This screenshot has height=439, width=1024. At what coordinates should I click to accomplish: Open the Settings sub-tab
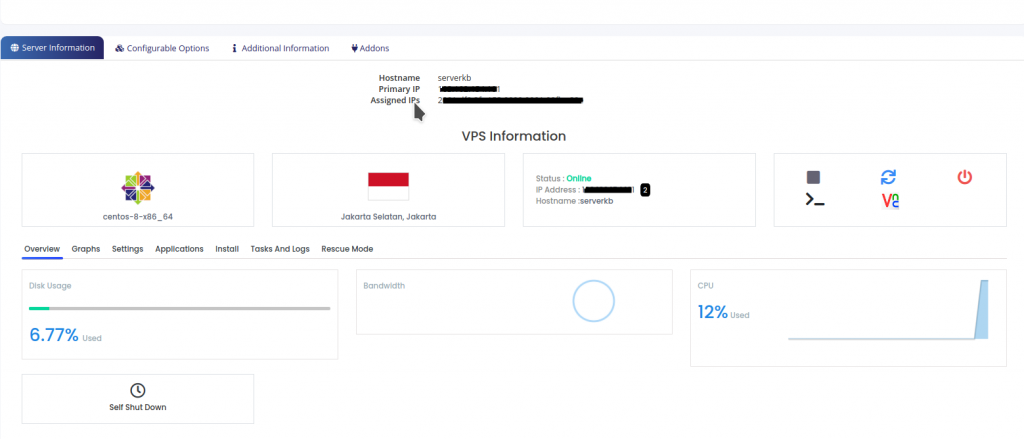pos(127,249)
